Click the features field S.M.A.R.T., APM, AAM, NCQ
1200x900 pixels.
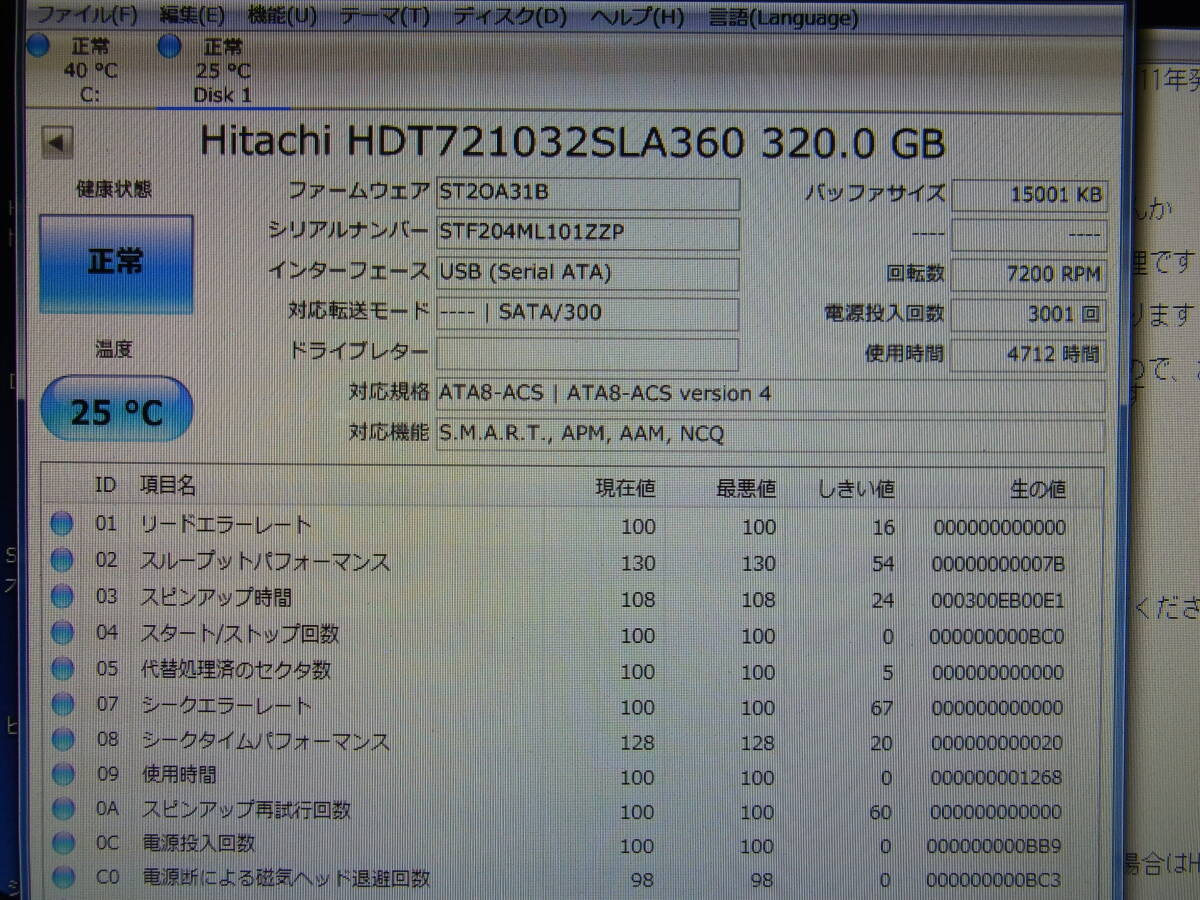[x=771, y=435]
